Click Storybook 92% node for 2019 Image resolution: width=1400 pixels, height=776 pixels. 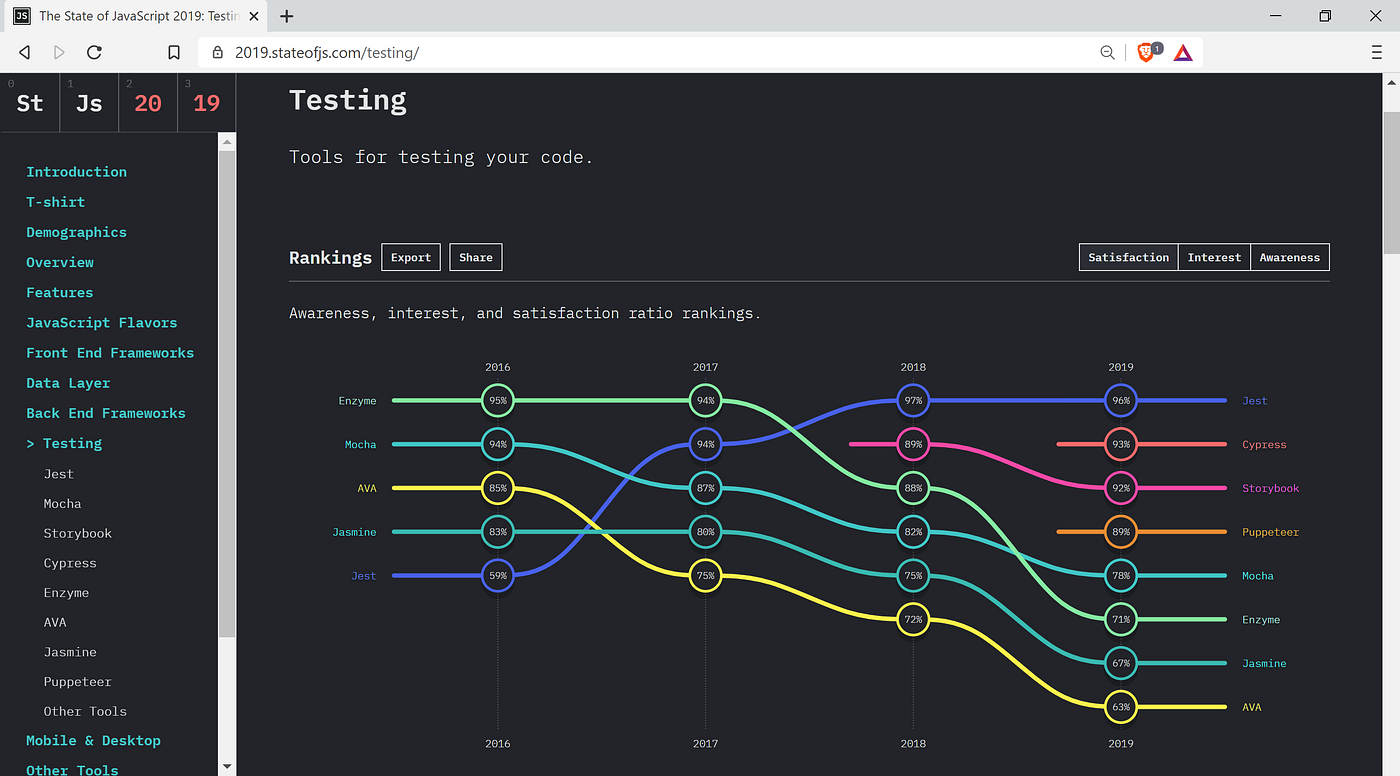point(1121,488)
